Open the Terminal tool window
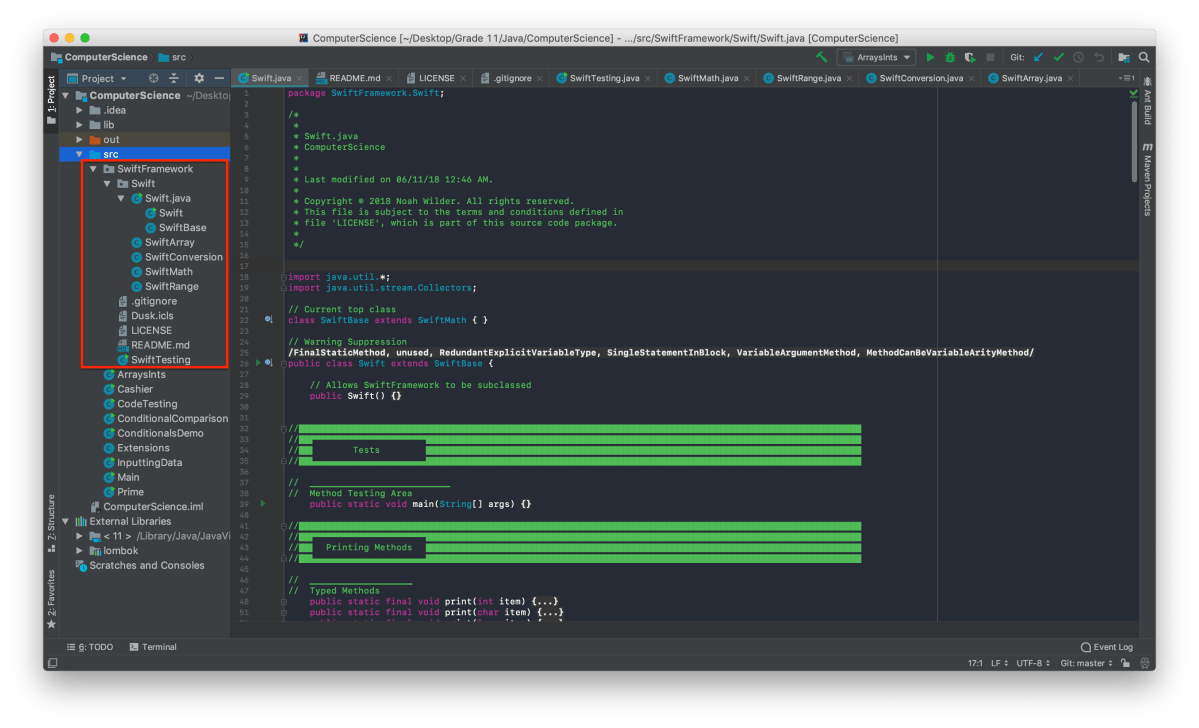The height and width of the screenshot is (728, 1199). (153, 647)
